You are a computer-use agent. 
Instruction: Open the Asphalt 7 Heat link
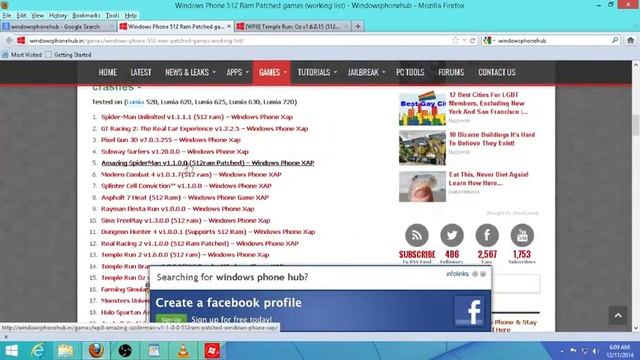[x=185, y=198]
